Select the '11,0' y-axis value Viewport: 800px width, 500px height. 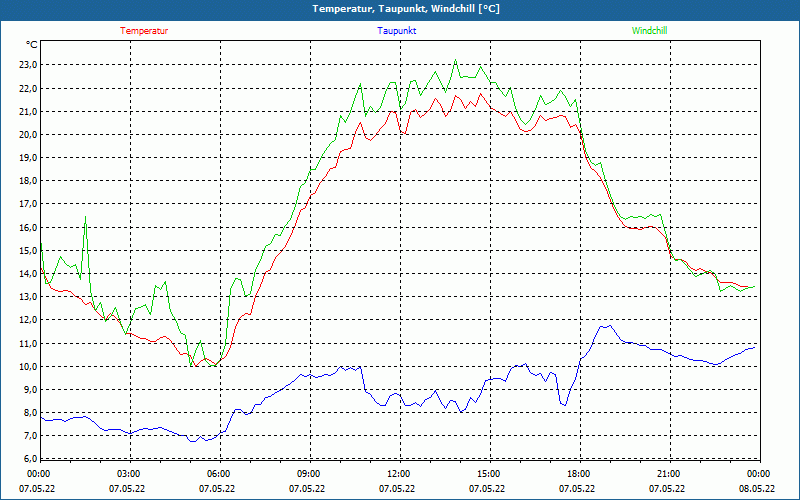point(28,343)
